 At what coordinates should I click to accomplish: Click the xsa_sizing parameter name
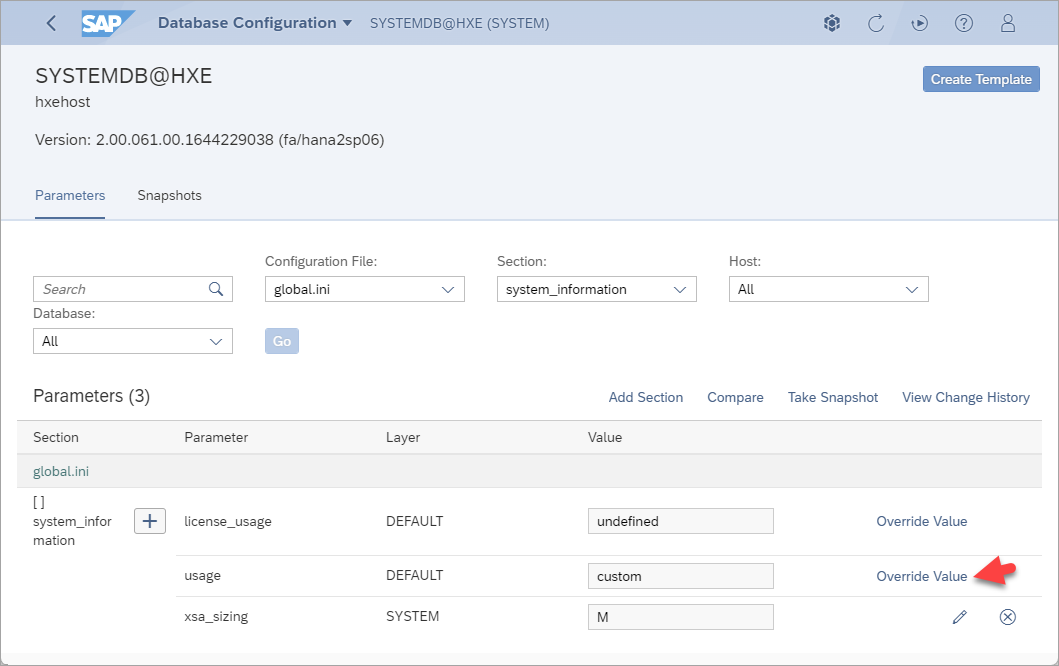(x=216, y=617)
